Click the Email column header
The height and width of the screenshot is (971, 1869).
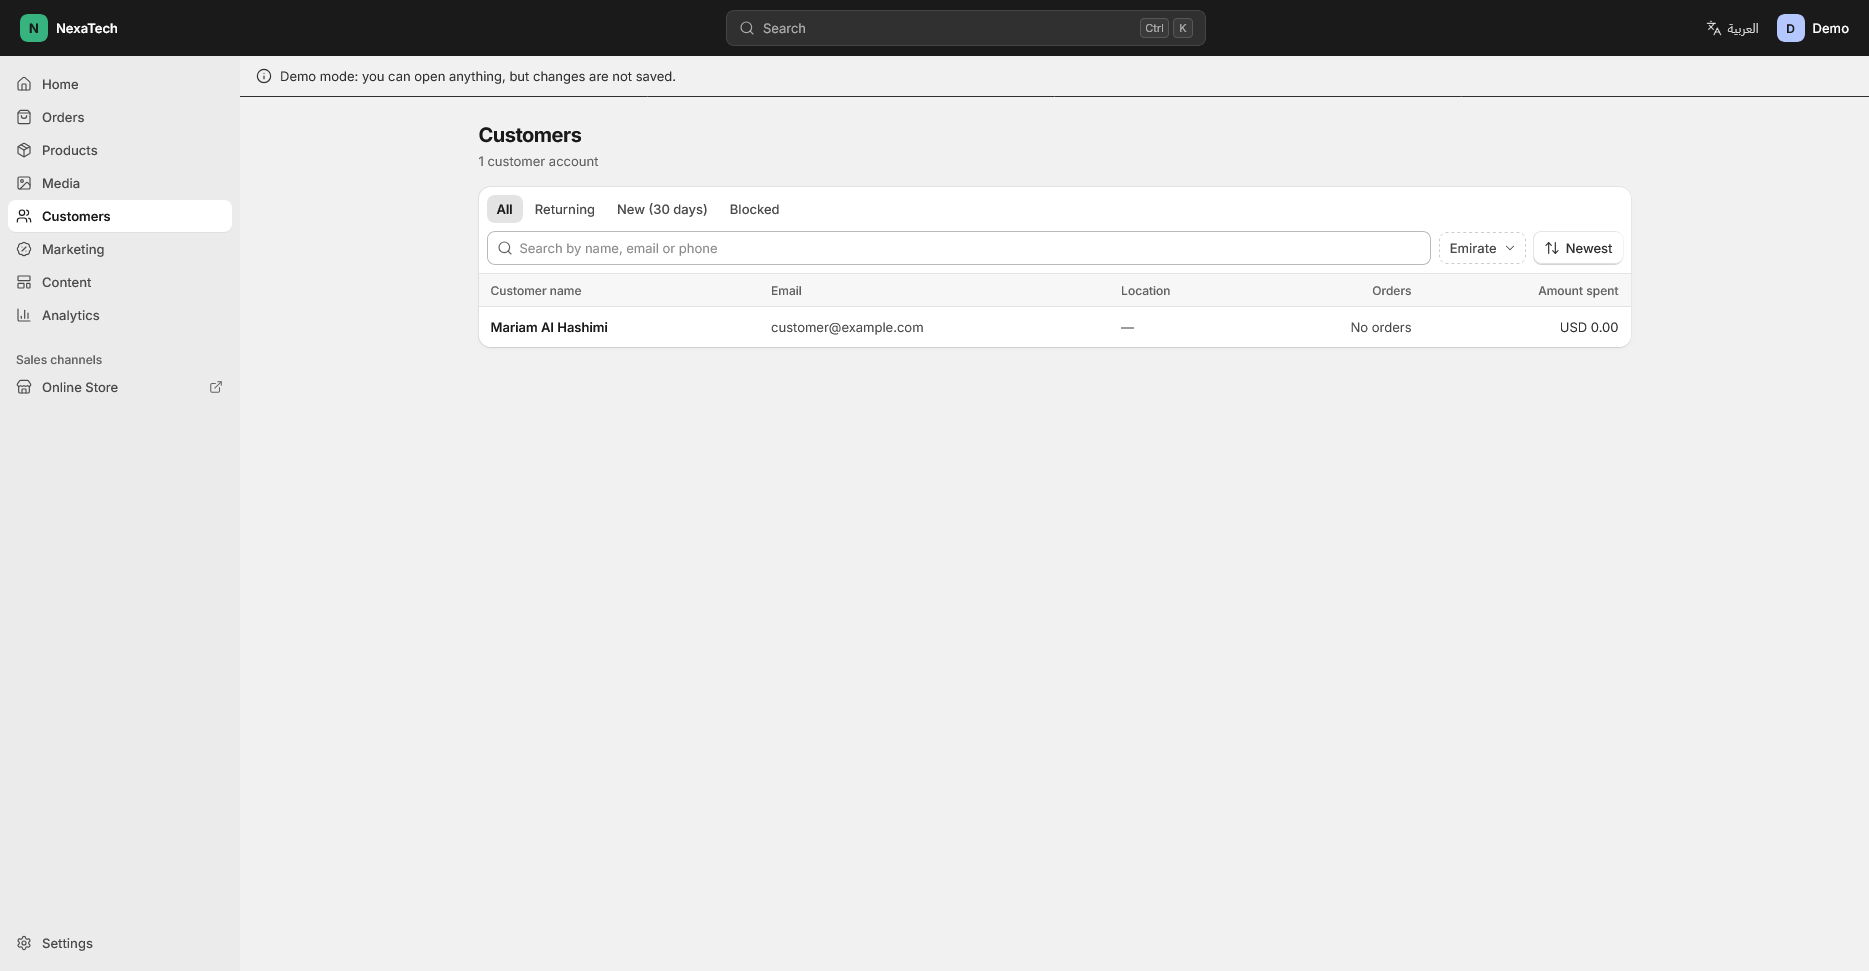(x=786, y=290)
